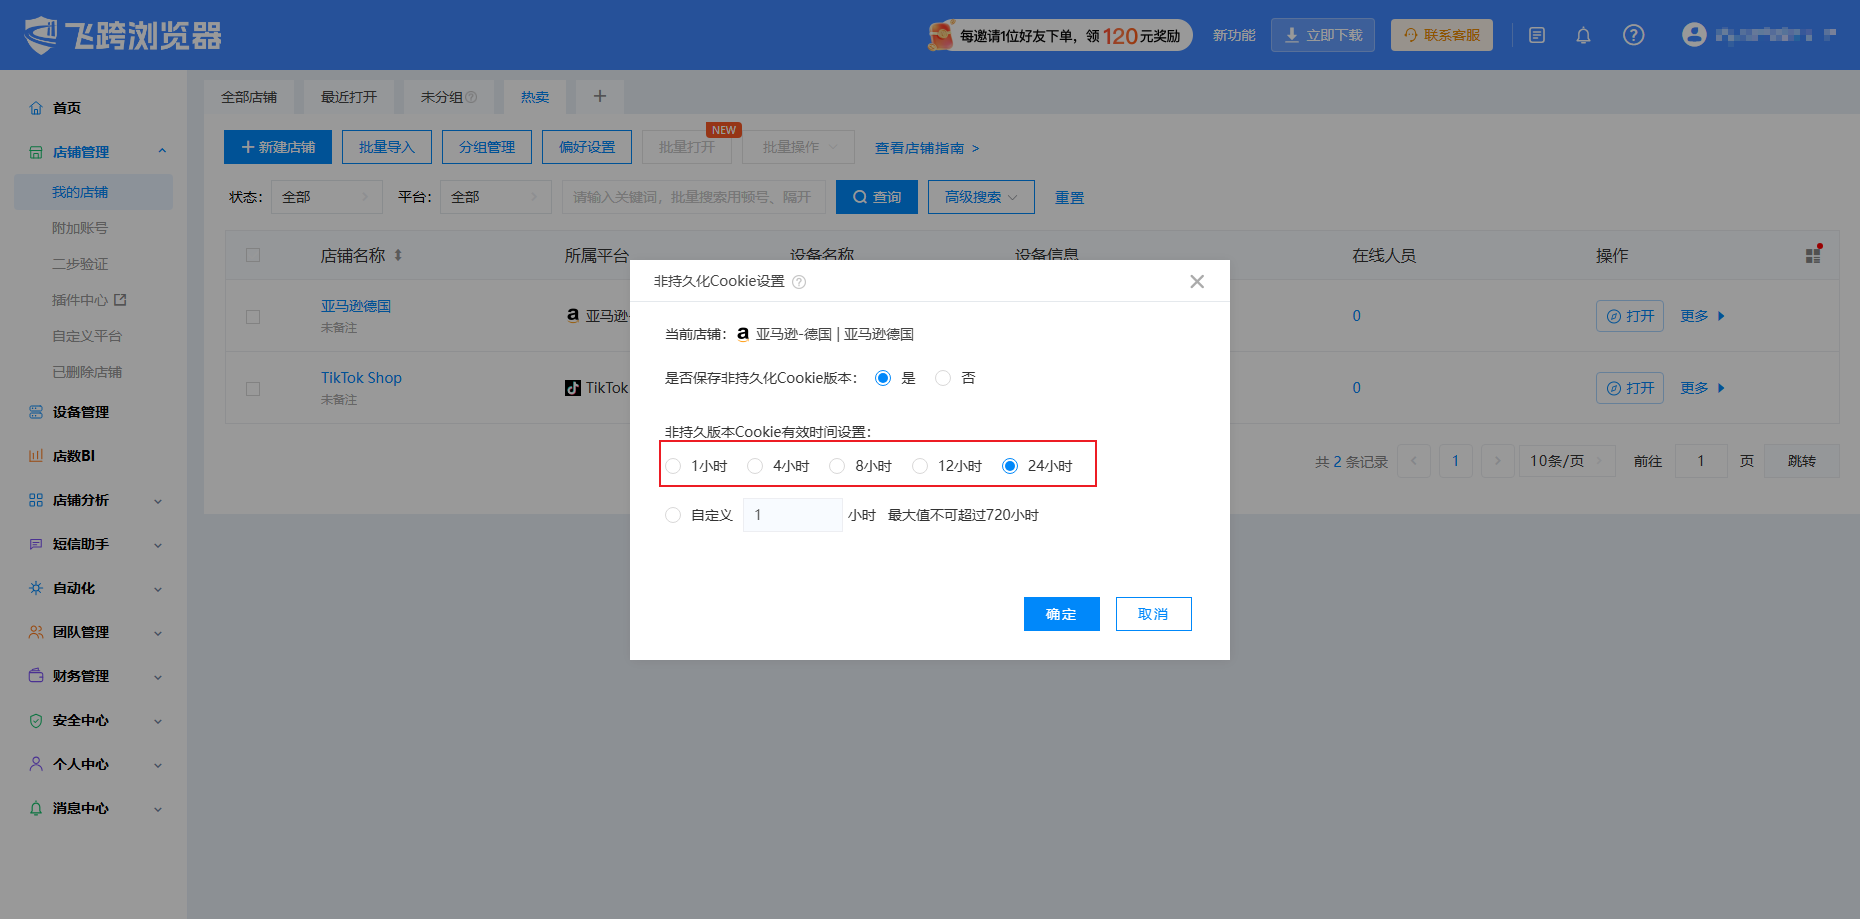Click the 财务管理 wallet icon
The image size is (1860, 919).
click(36, 676)
